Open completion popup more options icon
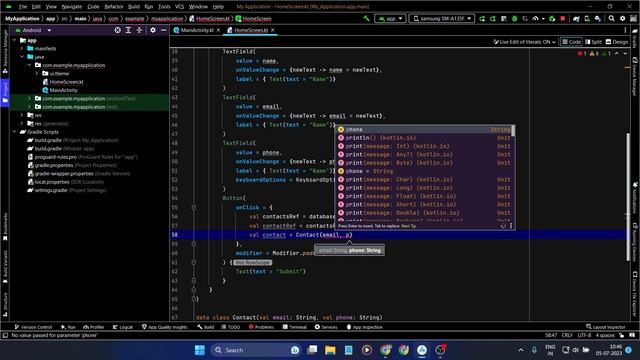Viewport: 640px width, 360px height. pyautogui.click(x=511, y=226)
